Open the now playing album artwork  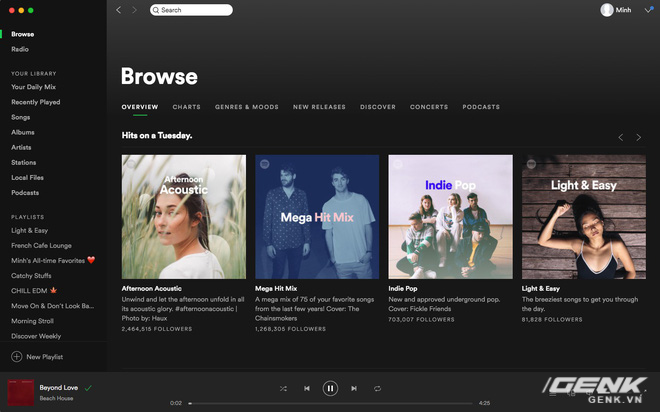click(x=21, y=392)
